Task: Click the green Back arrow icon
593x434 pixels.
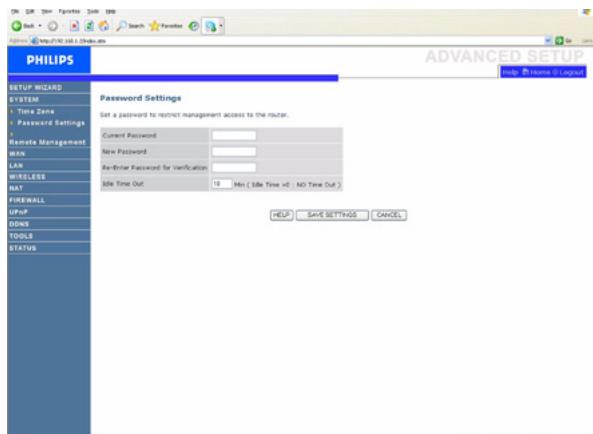Action: click(x=16, y=26)
